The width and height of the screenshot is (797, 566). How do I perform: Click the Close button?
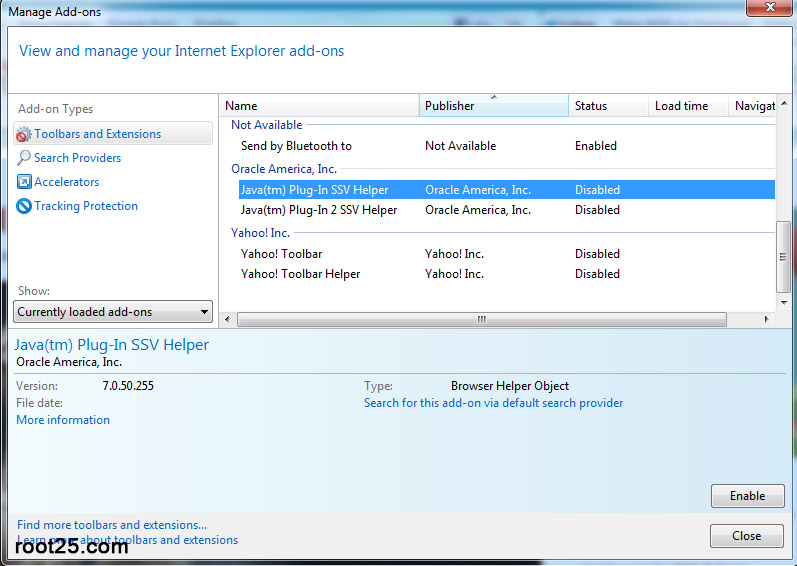(747, 536)
